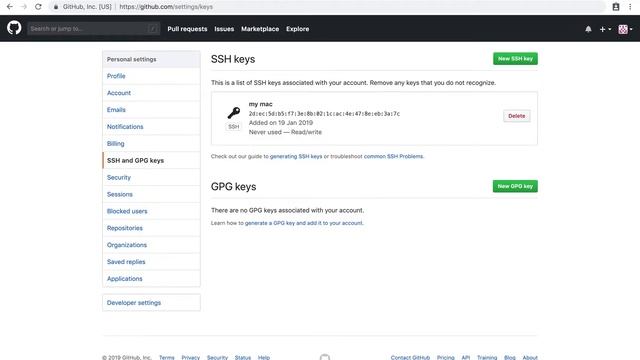This screenshot has width=640, height=360.
Task: Click the SSH key fingerprint text
Action: (x=324, y=114)
